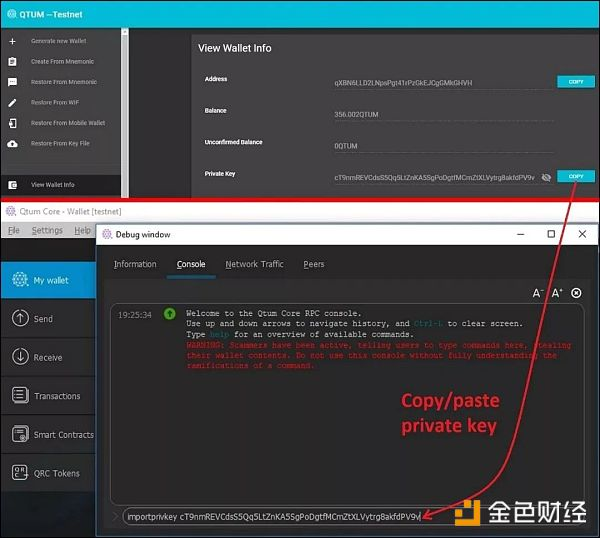The image size is (600, 538).
Task: Open the Settings menu in Qtum Core
Action: [x=47, y=230]
